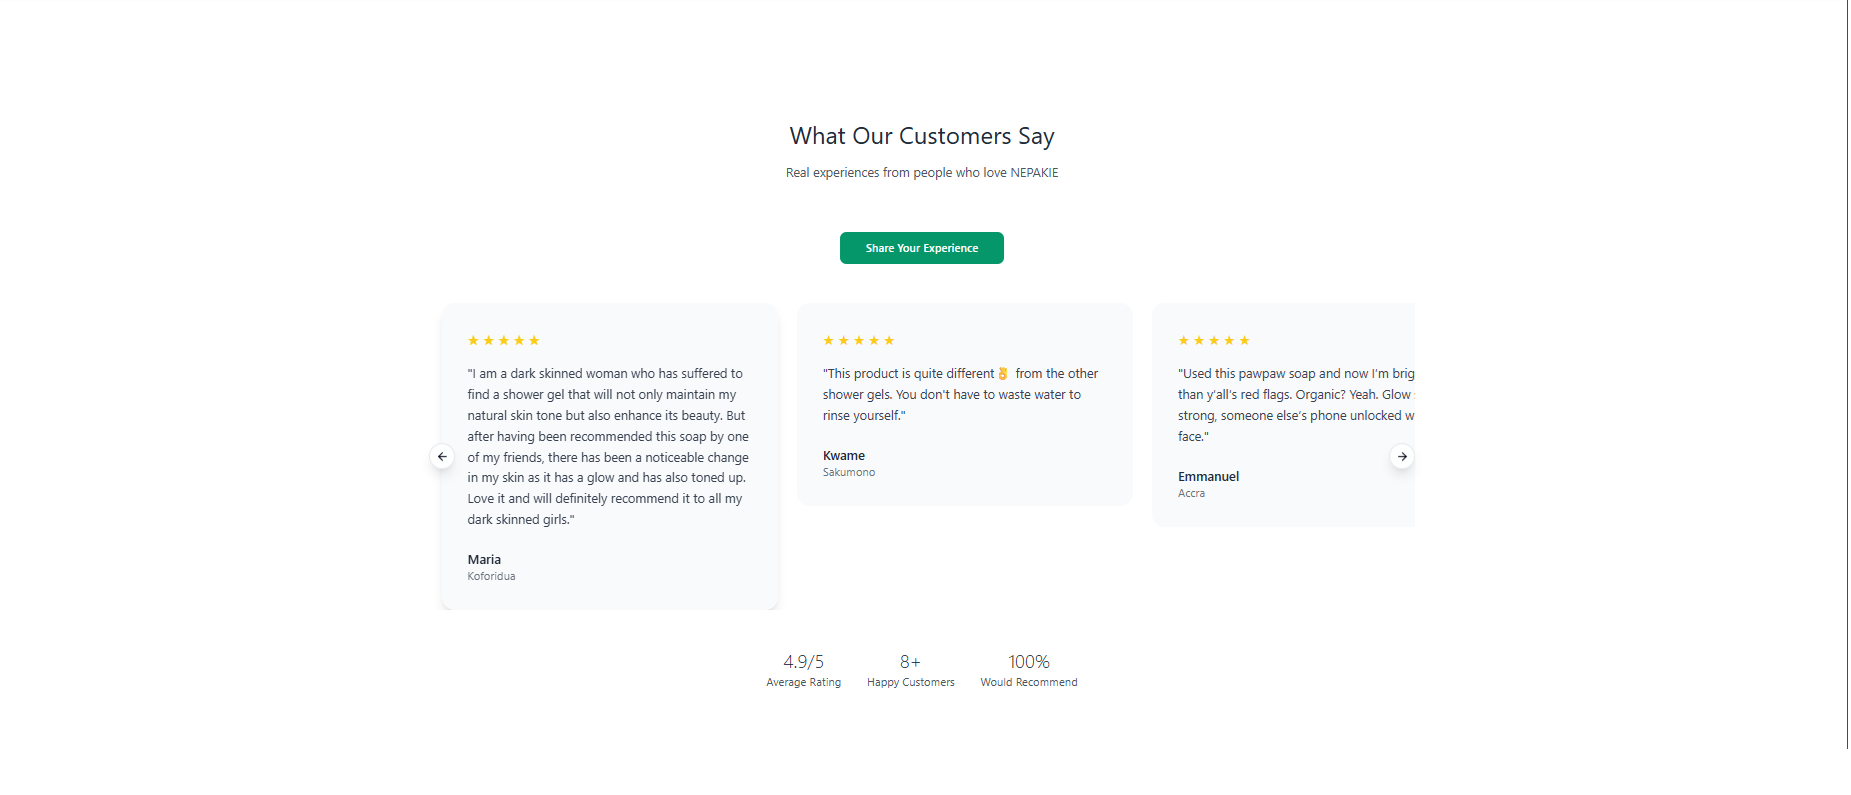Click the What Our Customers Say heading
Viewport: 1851px width, 795px height.
[x=921, y=136]
